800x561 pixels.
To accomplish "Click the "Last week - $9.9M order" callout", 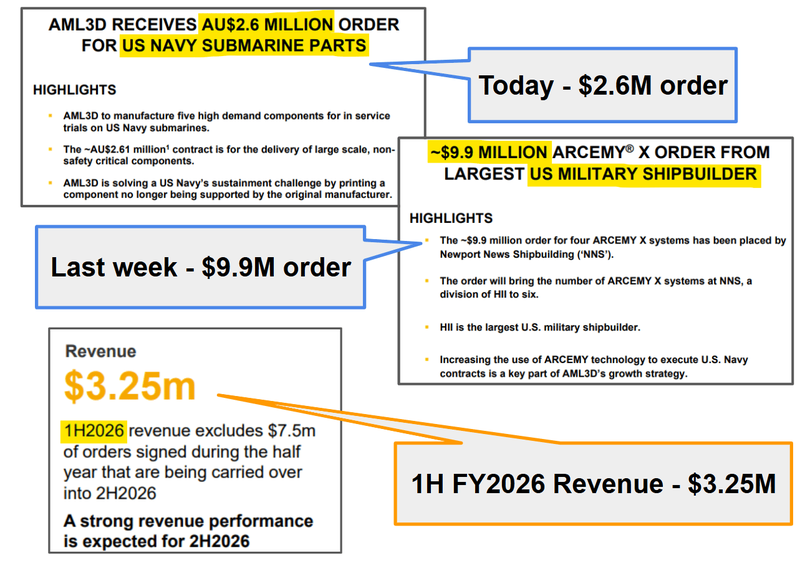I will (200, 267).
